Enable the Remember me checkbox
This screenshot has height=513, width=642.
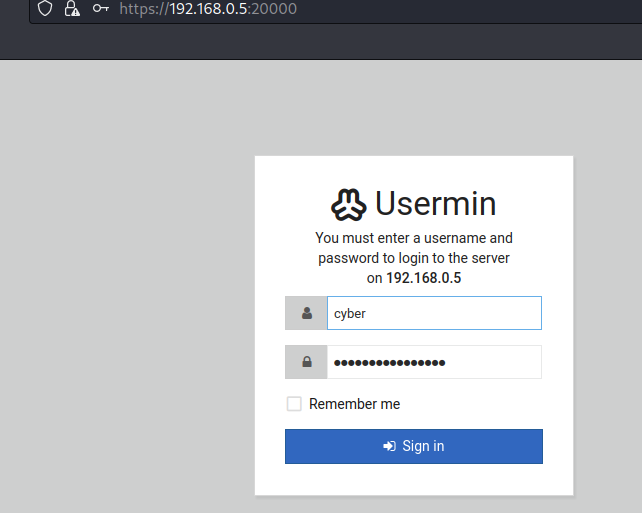[x=294, y=404]
